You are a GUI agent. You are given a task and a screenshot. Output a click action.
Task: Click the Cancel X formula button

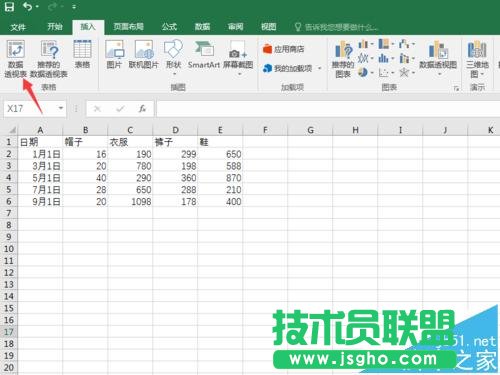tap(97, 109)
